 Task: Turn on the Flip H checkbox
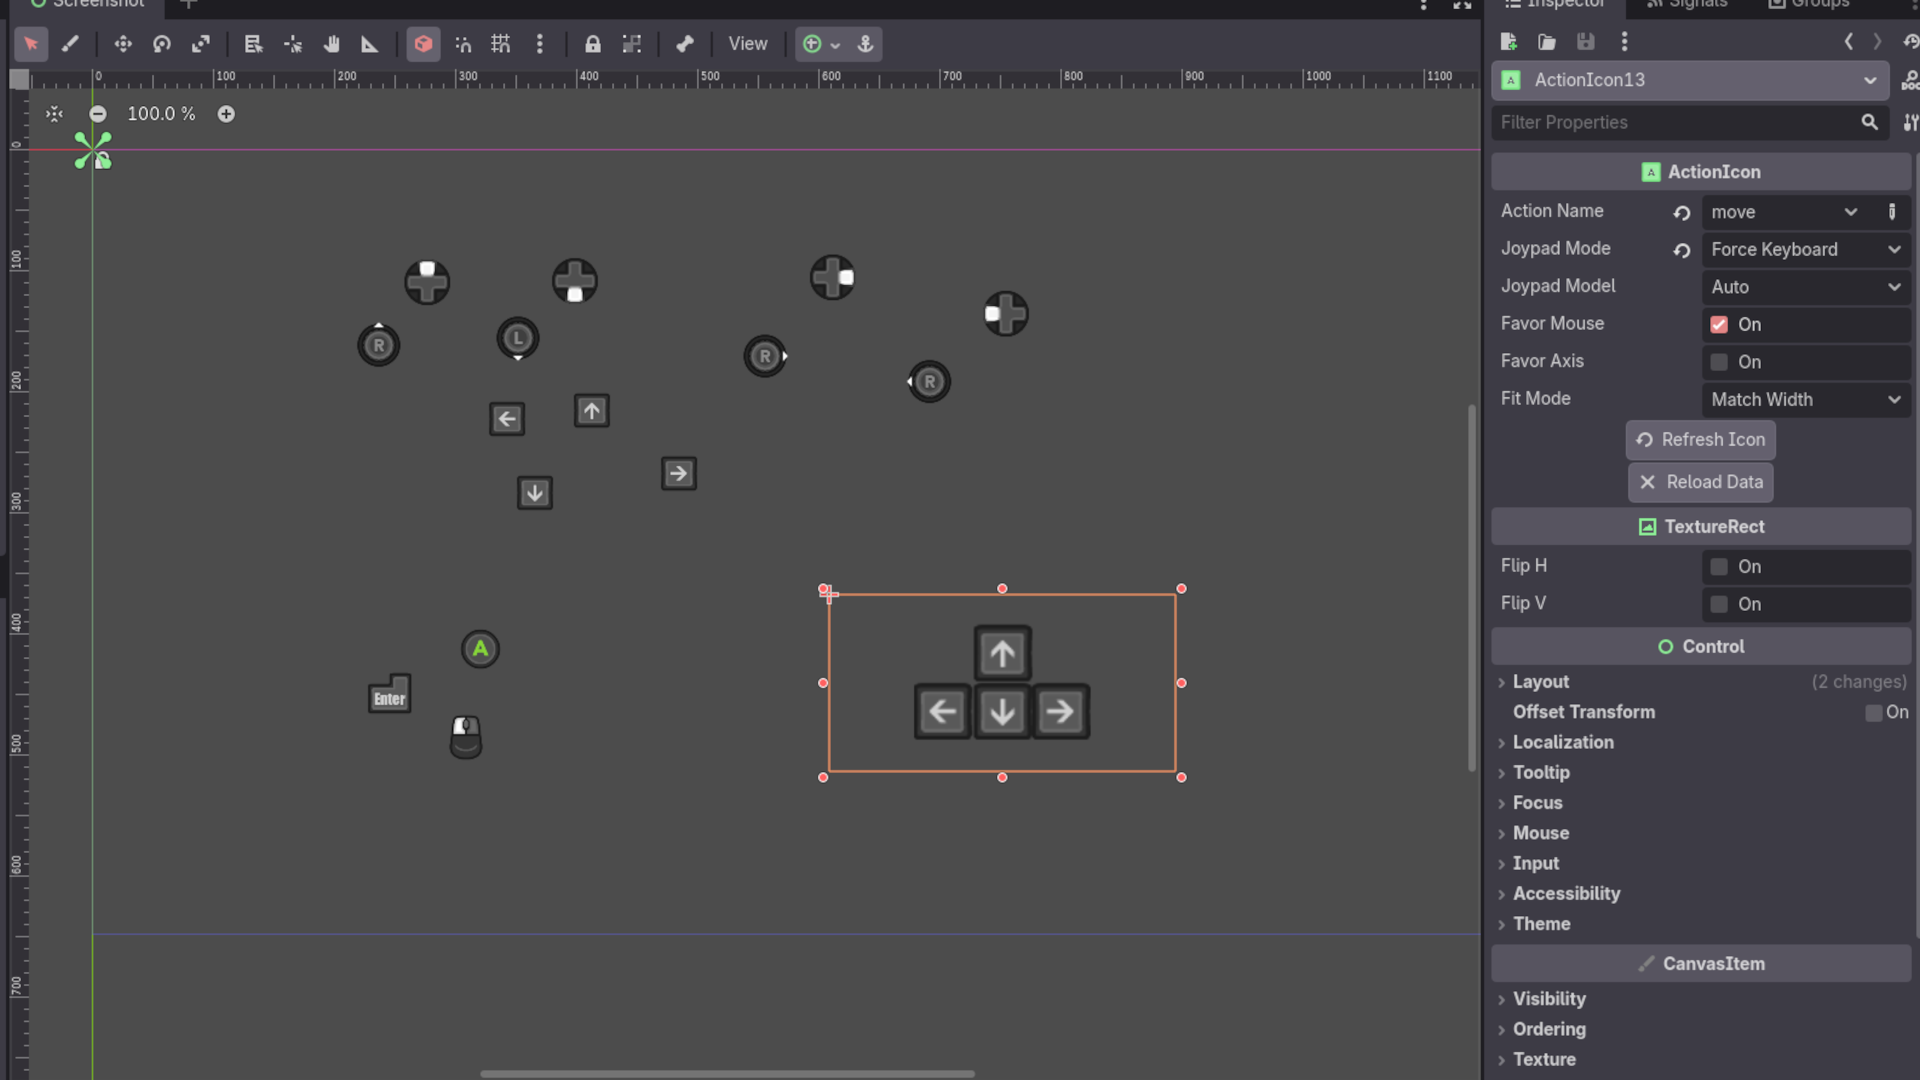[1719, 567]
